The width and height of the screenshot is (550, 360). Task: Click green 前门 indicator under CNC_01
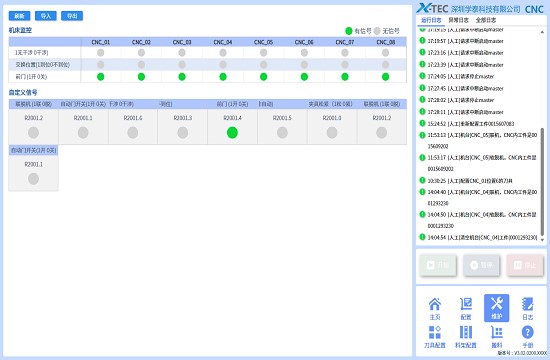pyautogui.click(x=101, y=76)
